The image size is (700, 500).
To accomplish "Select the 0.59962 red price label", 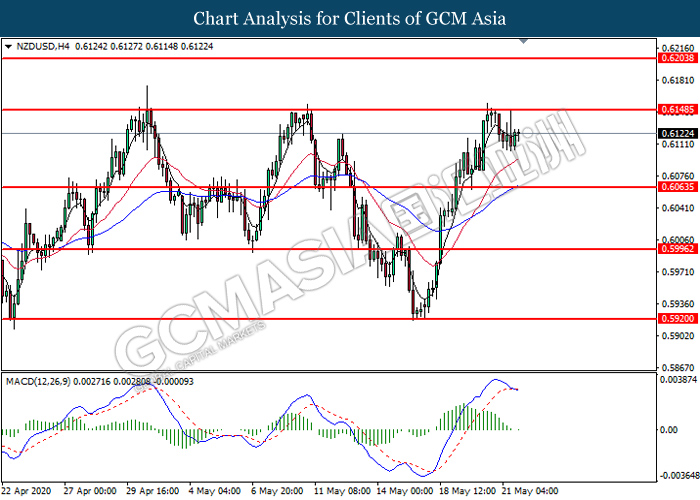I will coord(678,249).
